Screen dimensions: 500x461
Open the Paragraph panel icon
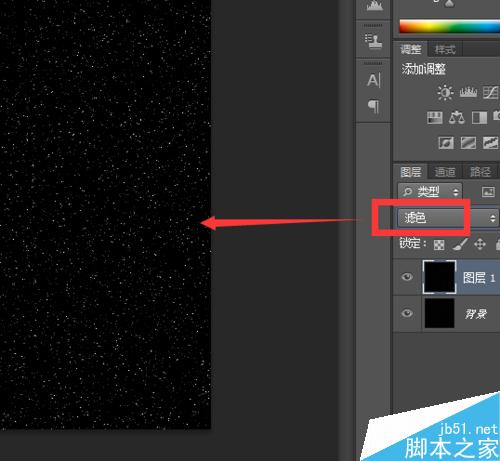pyautogui.click(x=374, y=106)
